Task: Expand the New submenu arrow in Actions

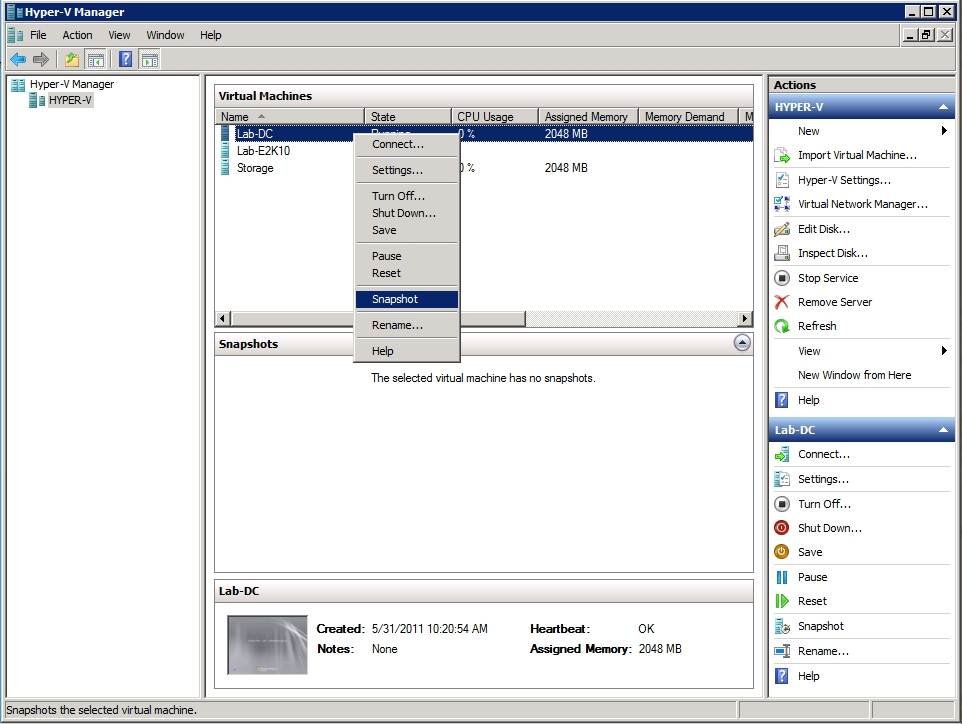Action: point(944,131)
